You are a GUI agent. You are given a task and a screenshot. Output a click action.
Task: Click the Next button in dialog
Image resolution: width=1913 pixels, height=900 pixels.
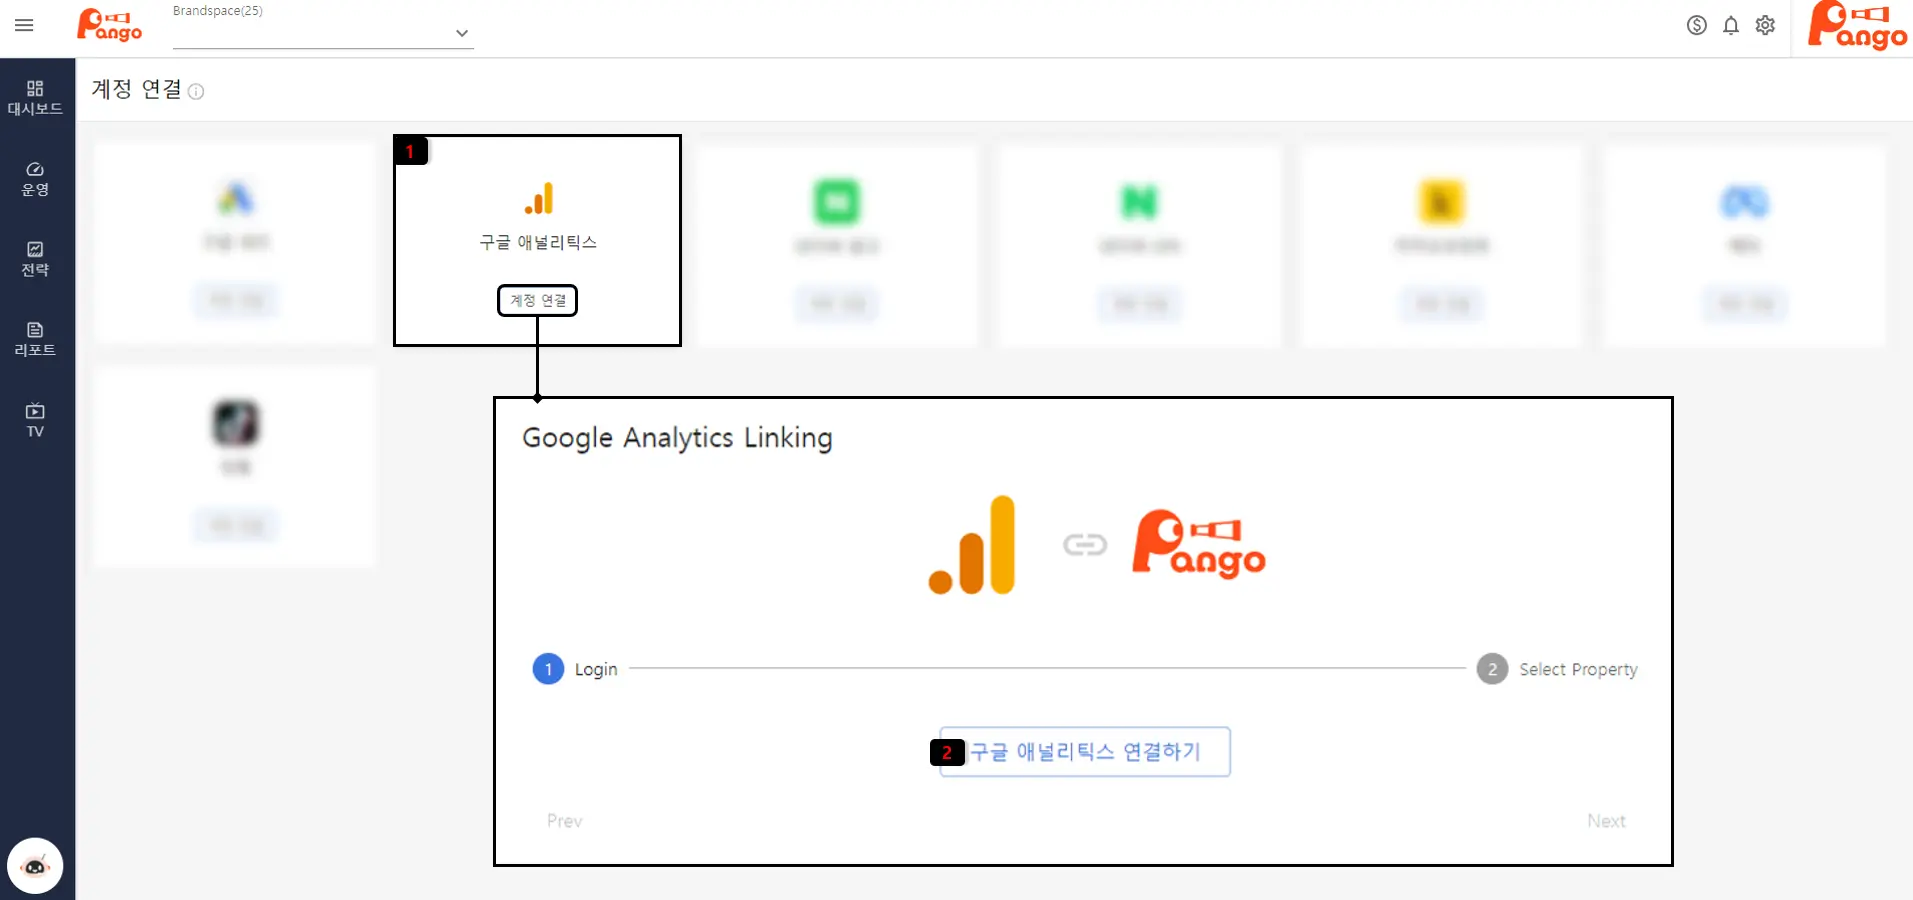[x=1606, y=821]
